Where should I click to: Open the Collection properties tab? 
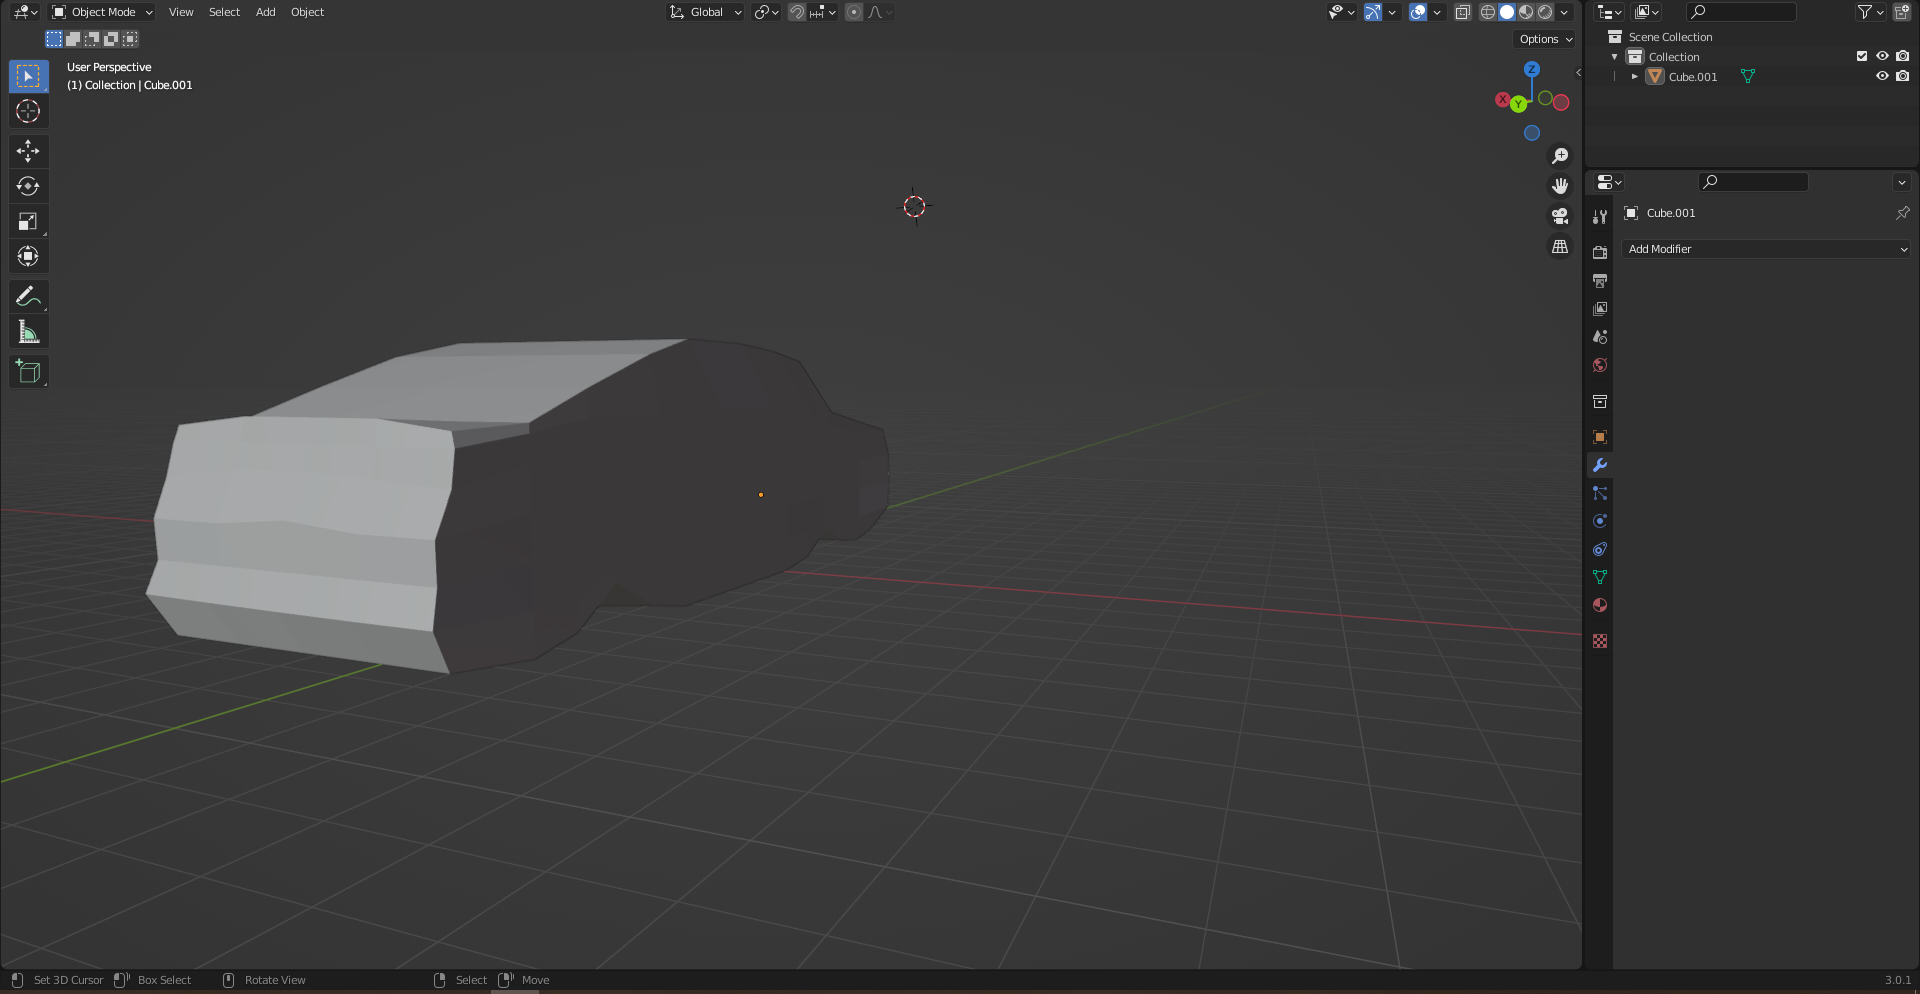[1600, 401]
